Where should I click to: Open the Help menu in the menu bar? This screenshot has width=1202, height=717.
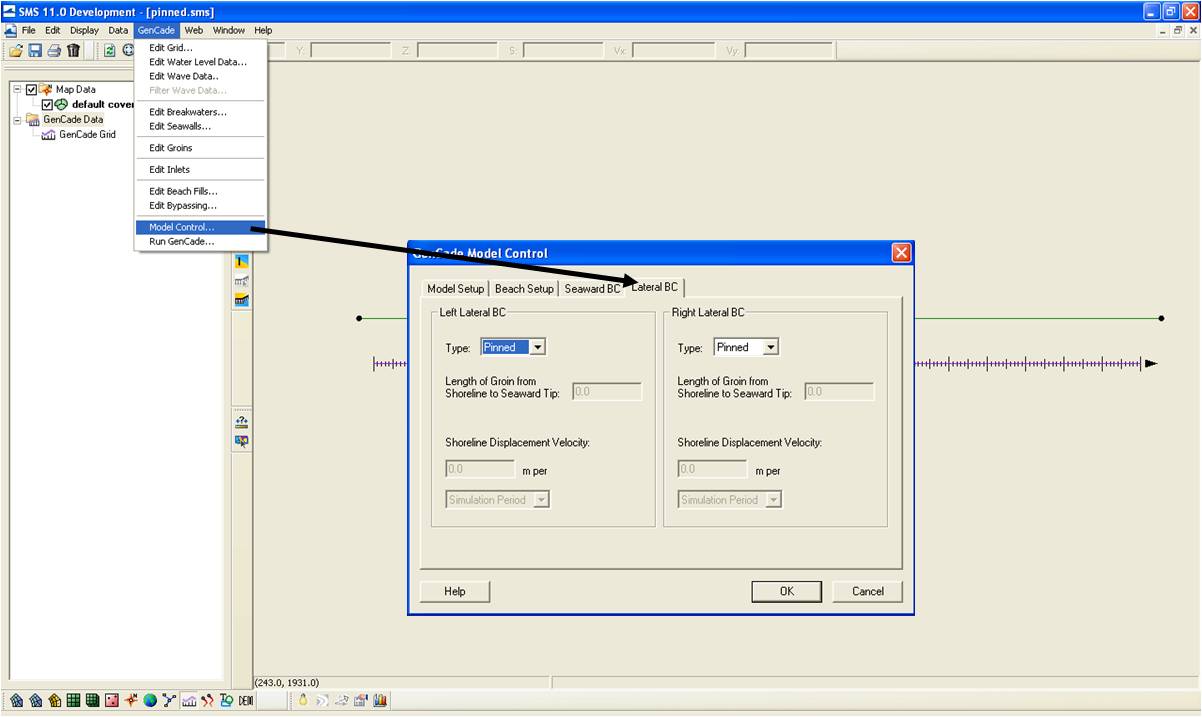click(x=263, y=30)
